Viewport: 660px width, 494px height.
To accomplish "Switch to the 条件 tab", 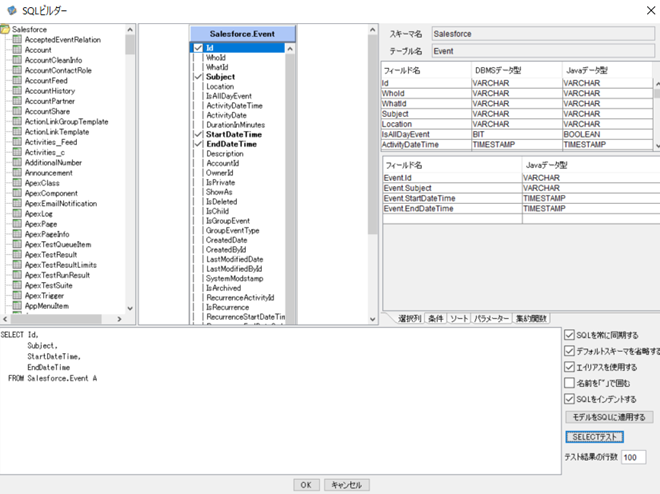I will [436, 319].
